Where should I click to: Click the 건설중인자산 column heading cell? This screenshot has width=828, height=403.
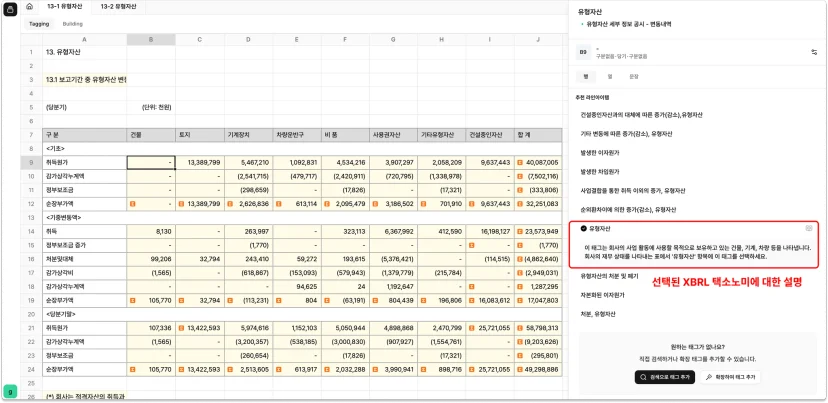(490, 135)
